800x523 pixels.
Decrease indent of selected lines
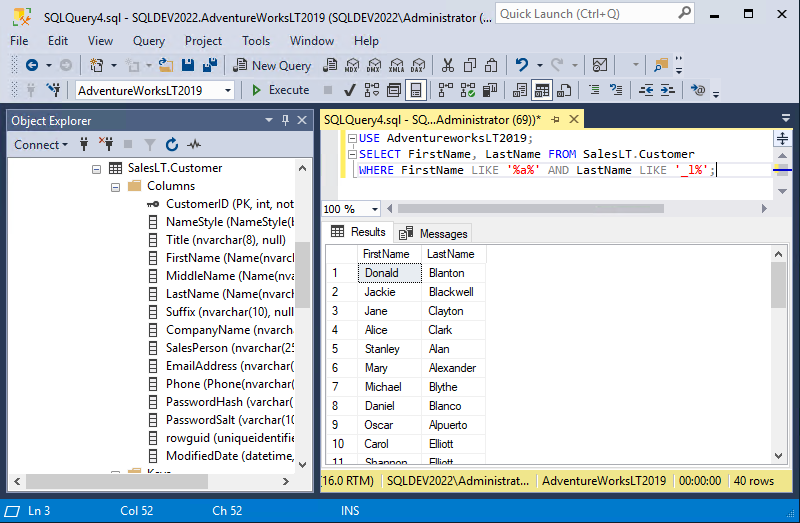[x=646, y=90]
